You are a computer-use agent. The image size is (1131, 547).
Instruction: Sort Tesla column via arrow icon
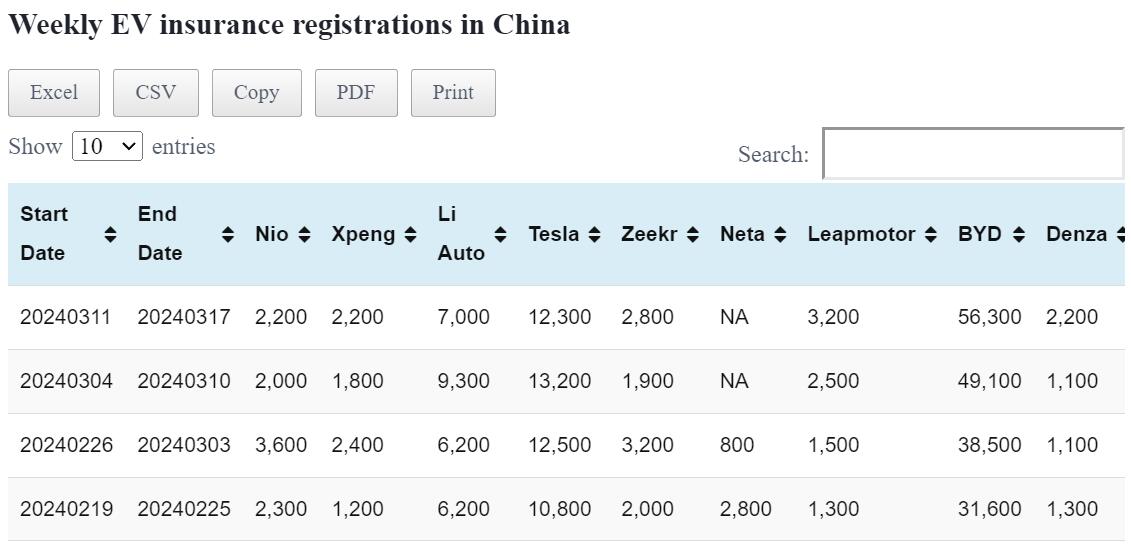pos(594,234)
